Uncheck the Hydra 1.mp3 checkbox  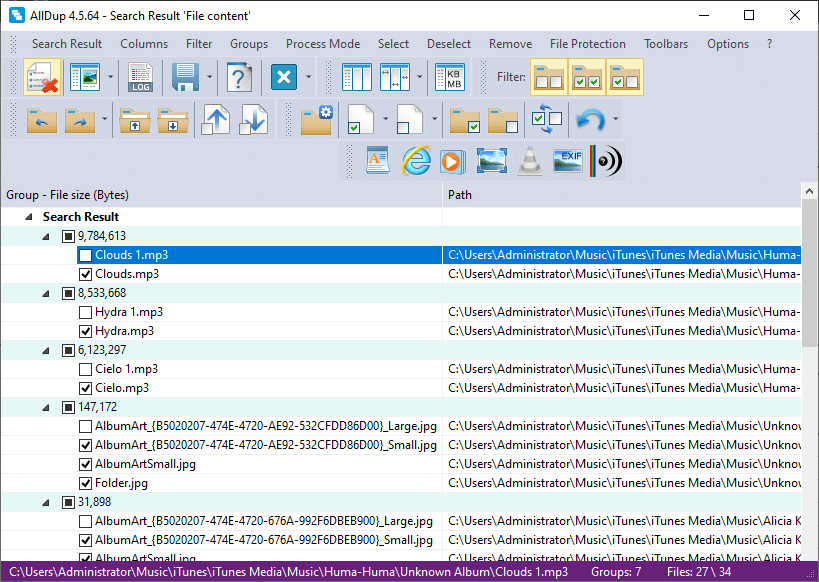[x=85, y=312]
